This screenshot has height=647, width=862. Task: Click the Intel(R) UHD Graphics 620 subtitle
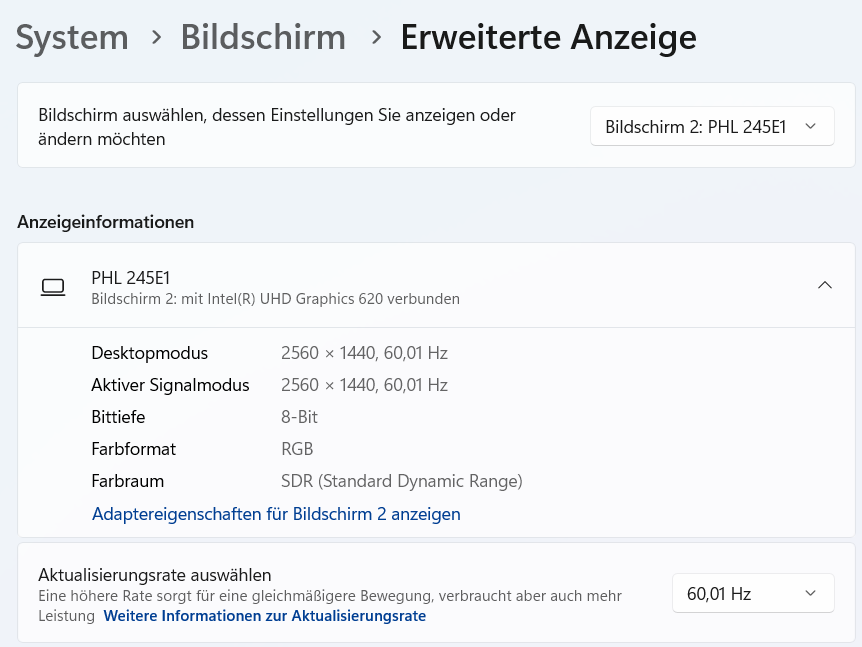(x=275, y=298)
